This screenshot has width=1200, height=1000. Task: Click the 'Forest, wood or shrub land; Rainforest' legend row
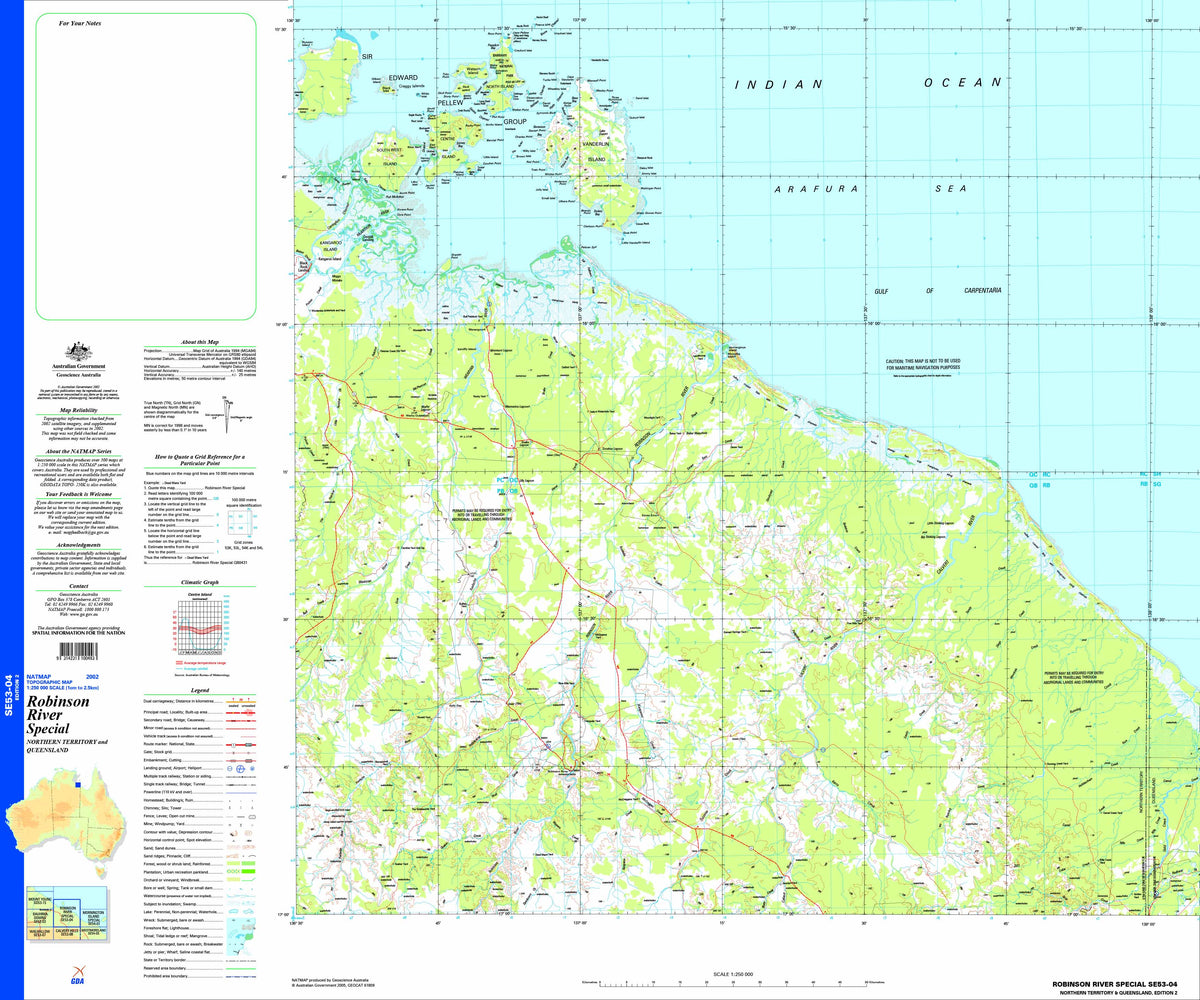tap(200, 864)
